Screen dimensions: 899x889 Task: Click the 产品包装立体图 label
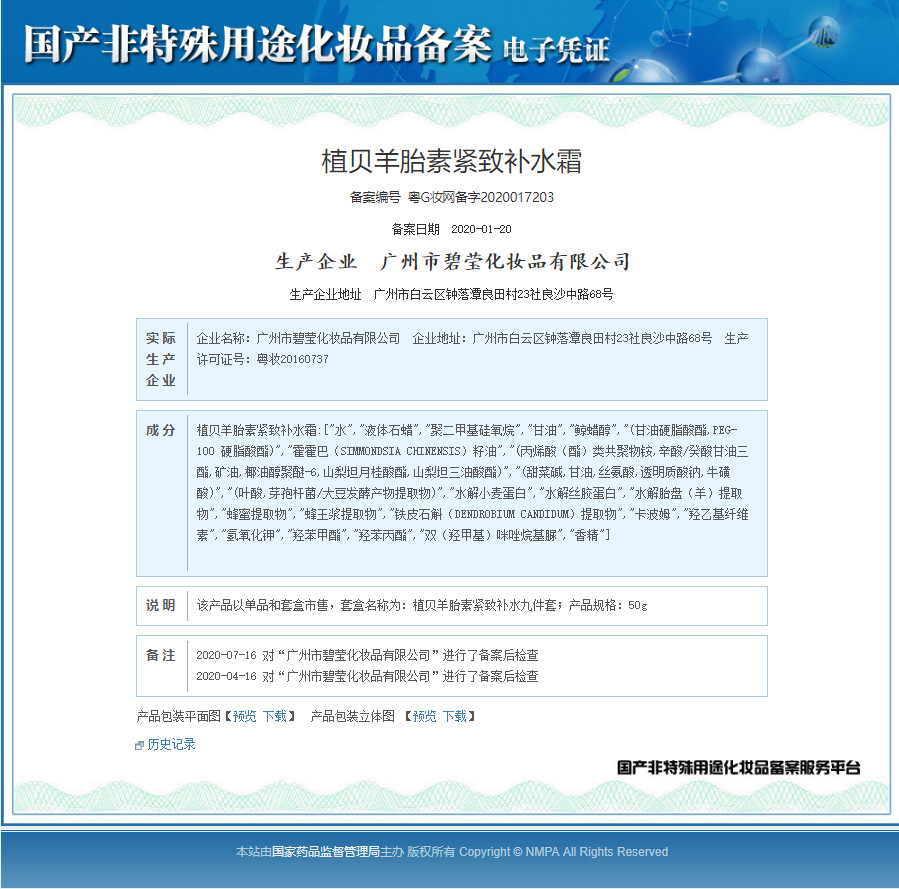pyautogui.click(x=353, y=716)
